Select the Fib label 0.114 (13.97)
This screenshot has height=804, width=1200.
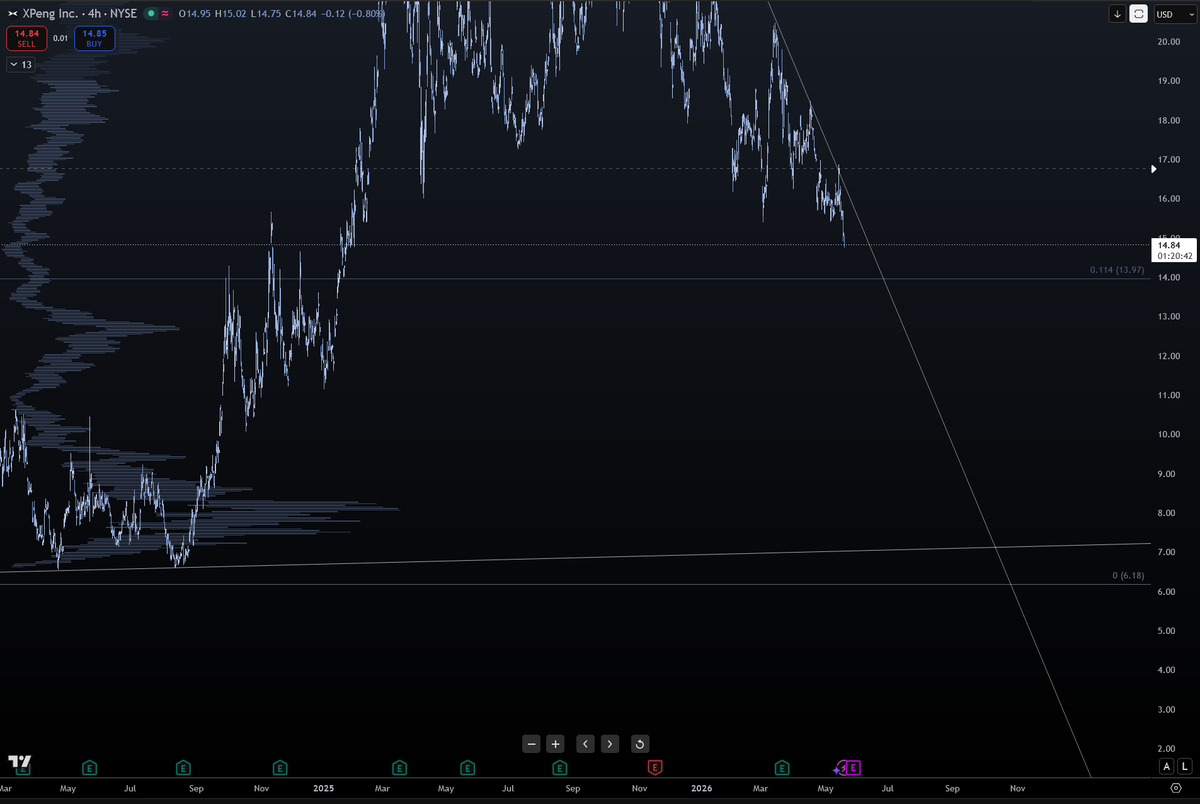pos(1116,271)
